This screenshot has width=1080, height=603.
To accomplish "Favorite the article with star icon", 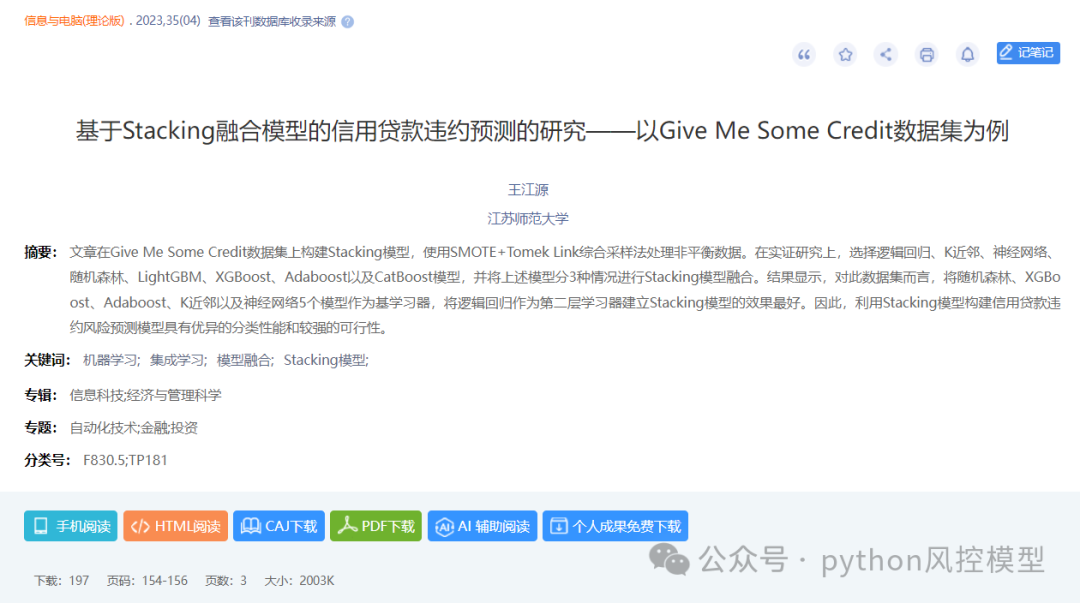I will [845, 54].
